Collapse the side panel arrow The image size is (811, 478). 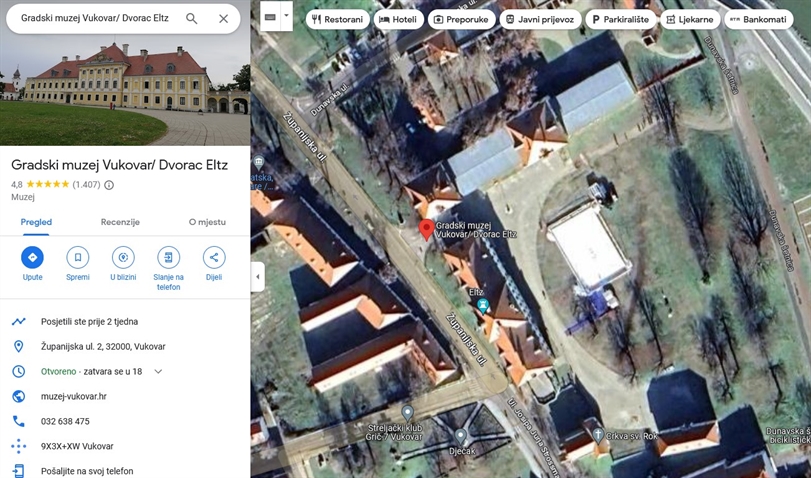(258, 277)
